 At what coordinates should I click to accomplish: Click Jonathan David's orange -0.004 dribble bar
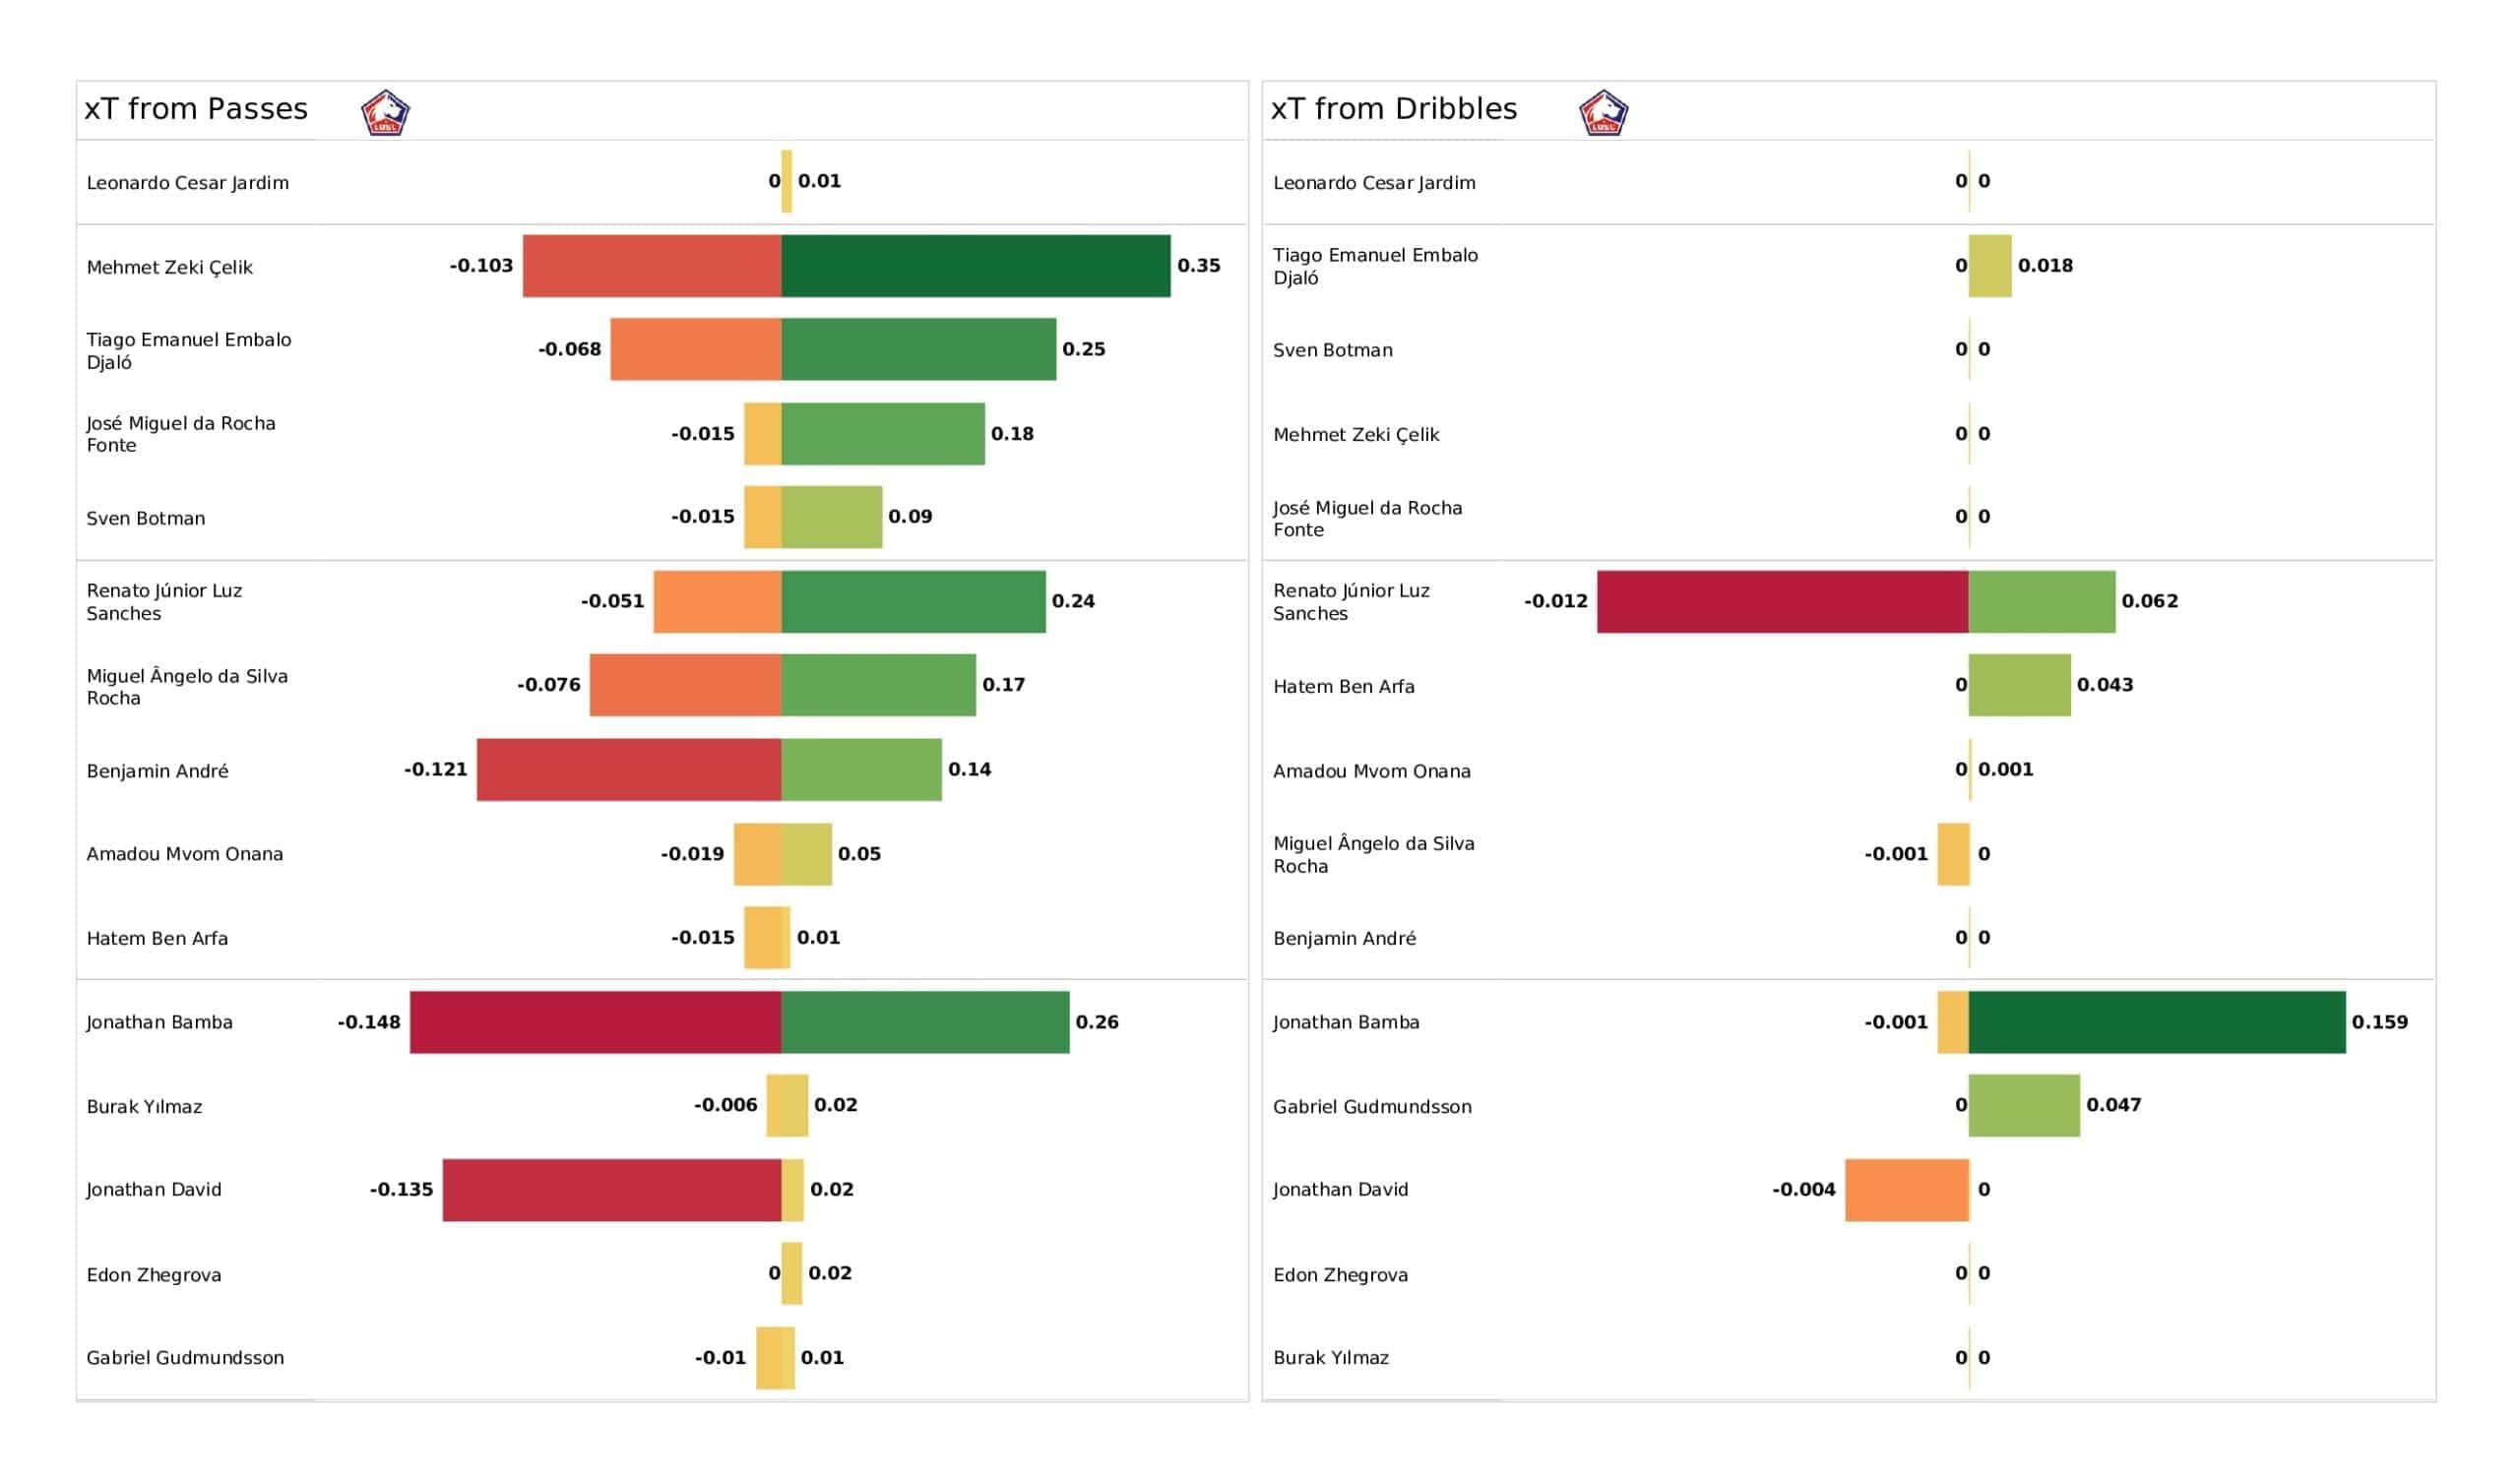tap(1907, 1190)
